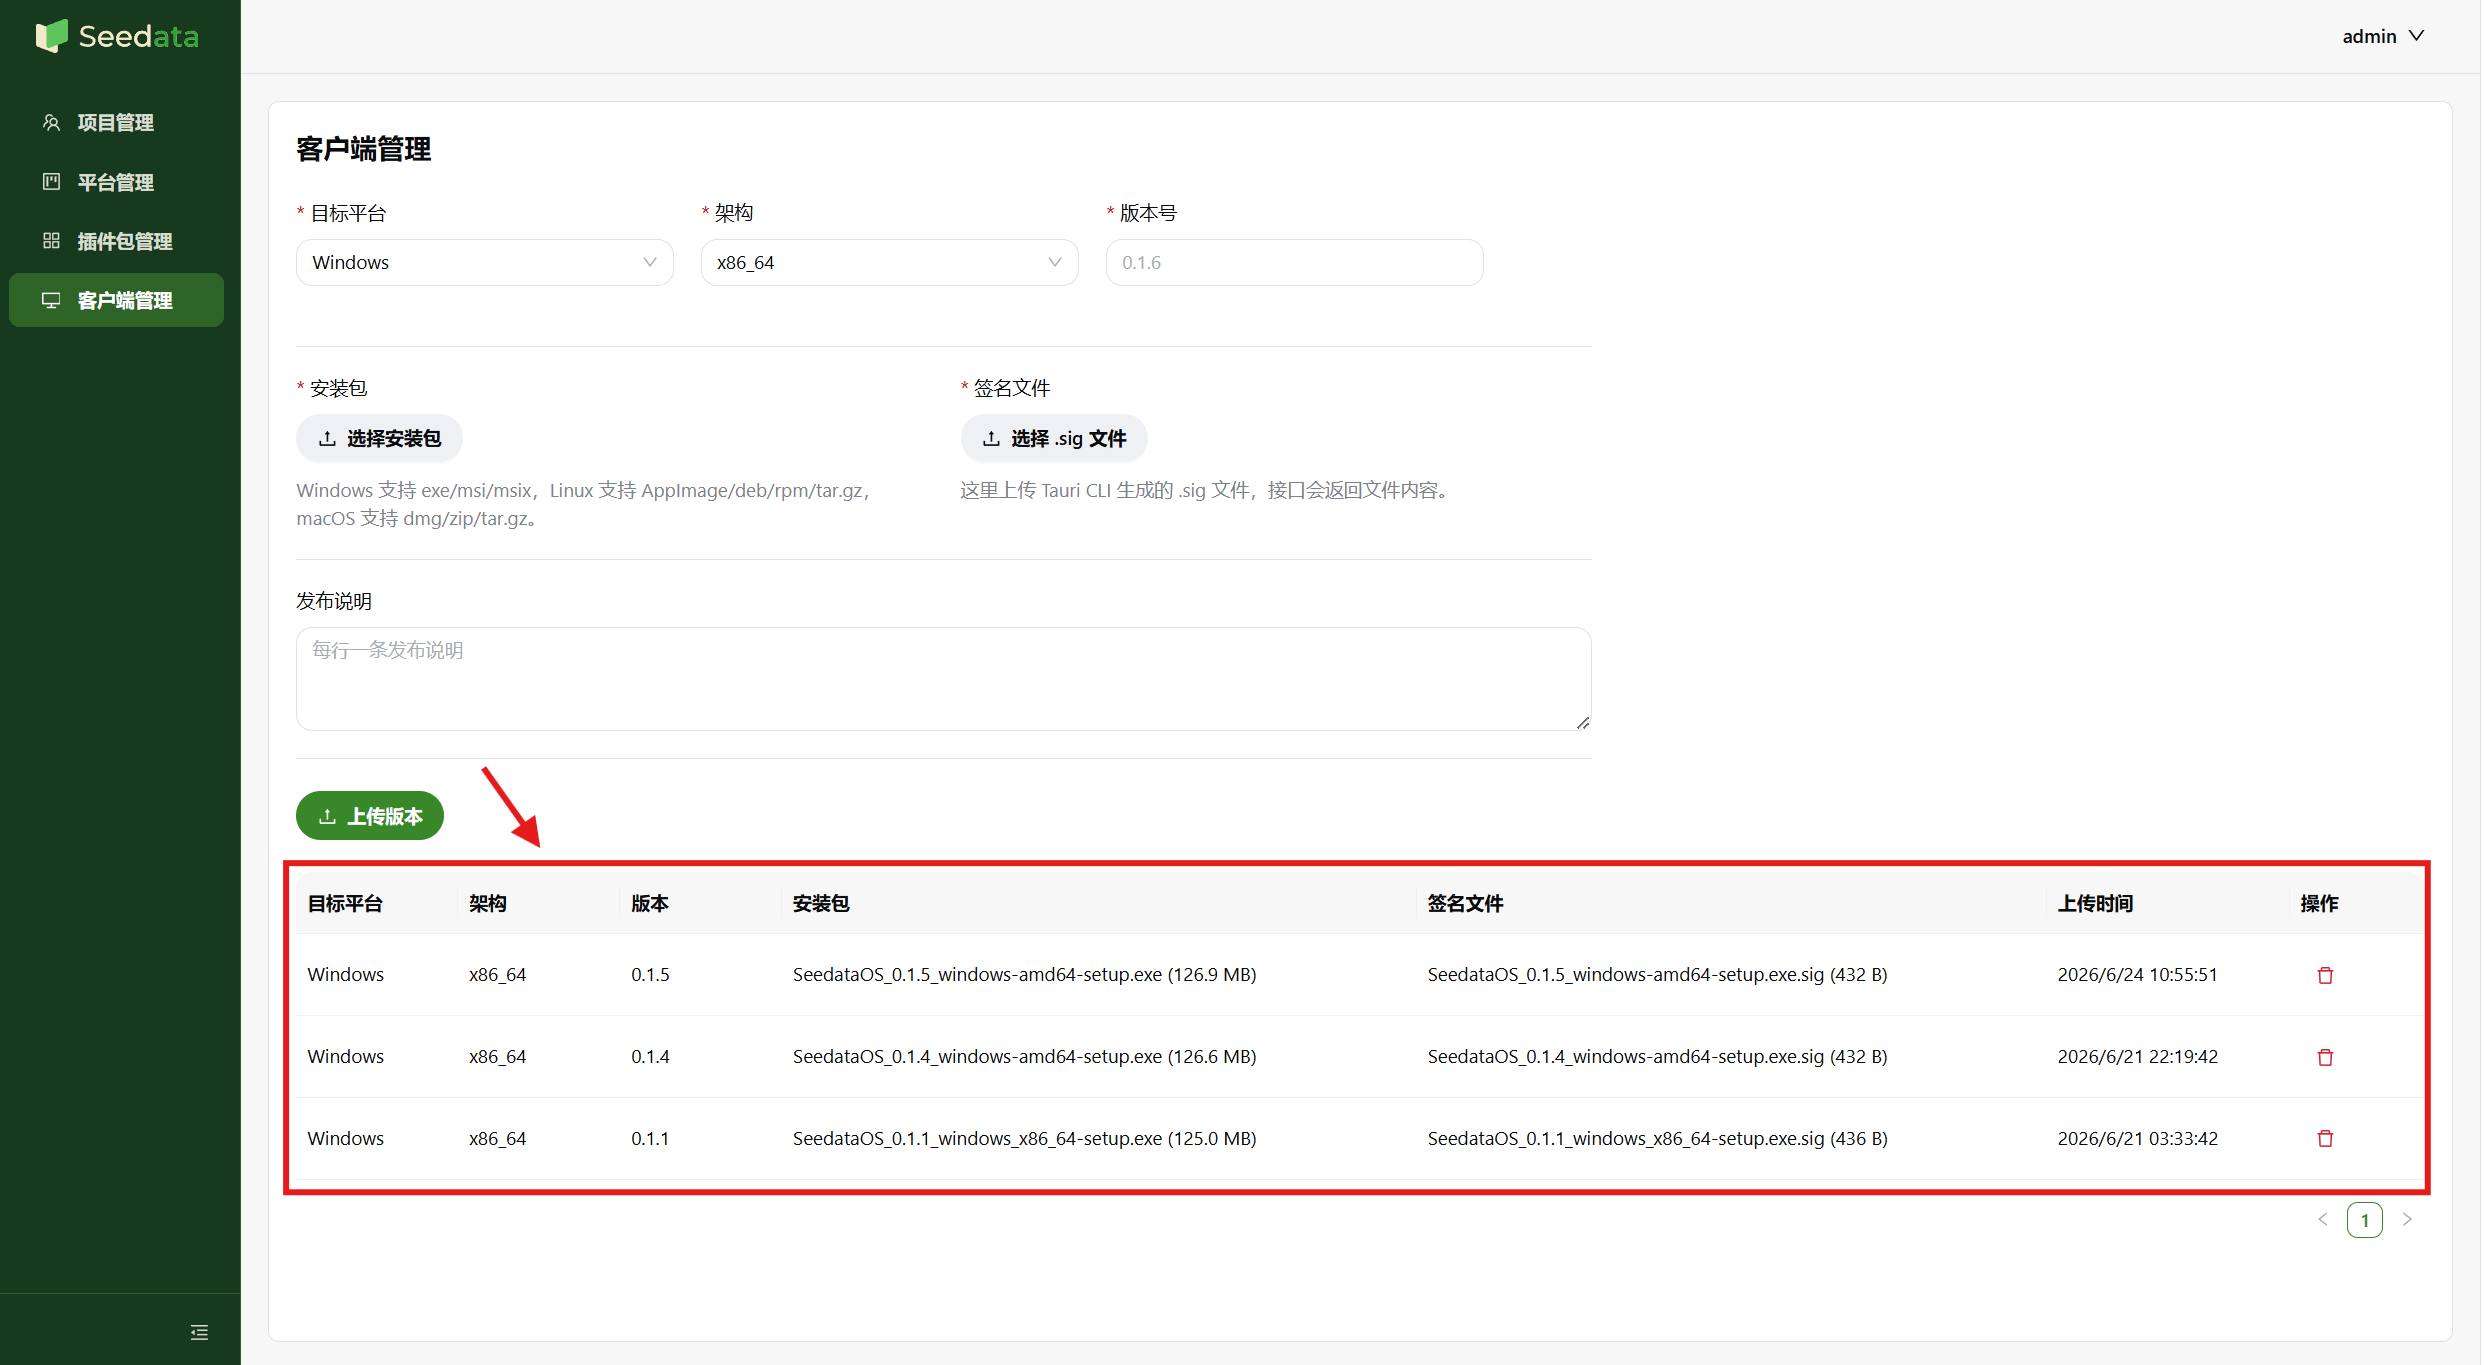This screenshot has width=2484, height=1365.
Task: Click SeedataOS_0.1.4_windows-amd64-setup.exe (126.6 MB) cell
Action: click(x=1024, y=1056)
